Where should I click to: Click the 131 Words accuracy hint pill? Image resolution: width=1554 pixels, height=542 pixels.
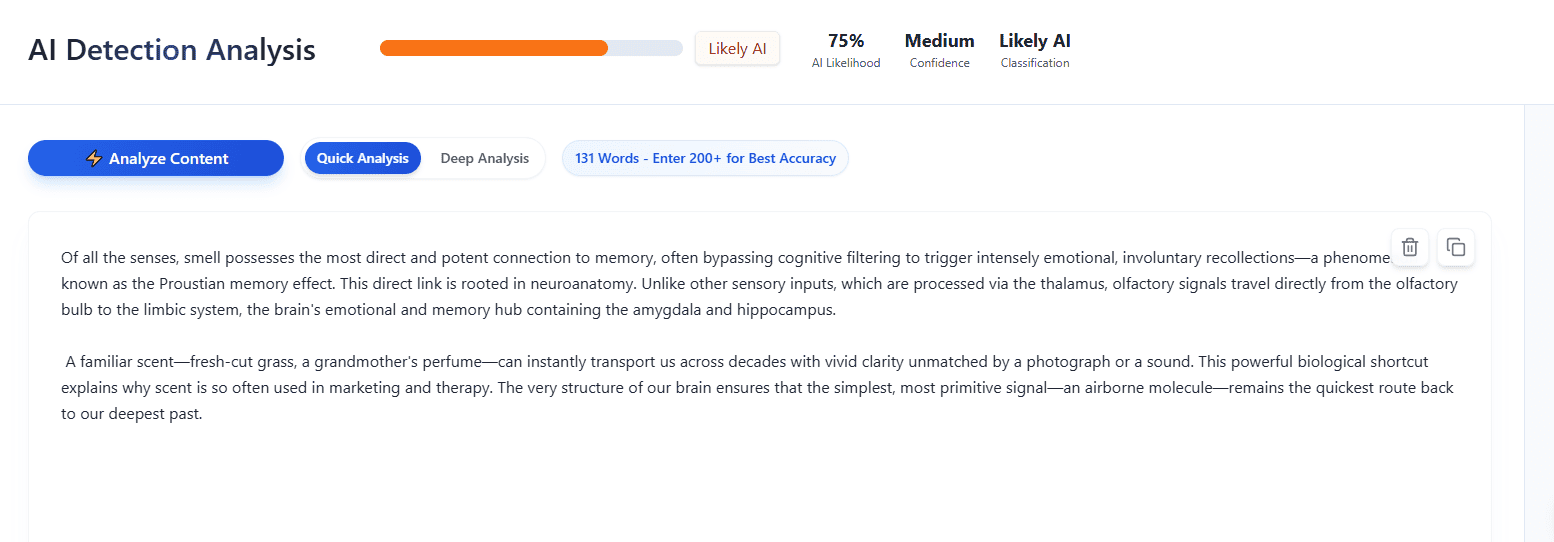point(705,158)
